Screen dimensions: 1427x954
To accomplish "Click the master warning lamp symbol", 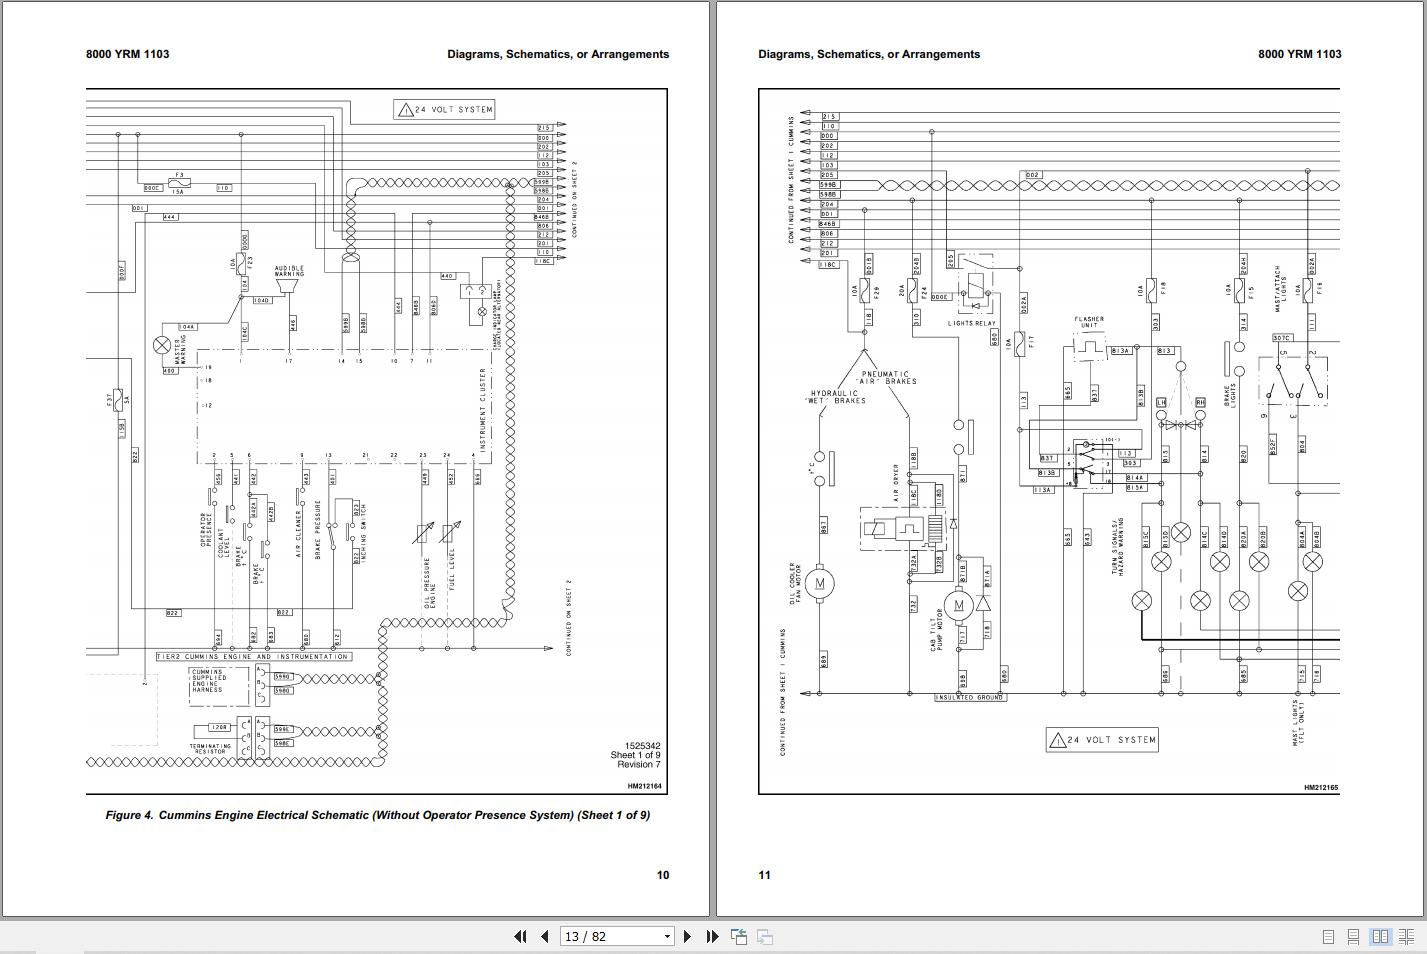I will pyautogui.click(x=162, y=345).
